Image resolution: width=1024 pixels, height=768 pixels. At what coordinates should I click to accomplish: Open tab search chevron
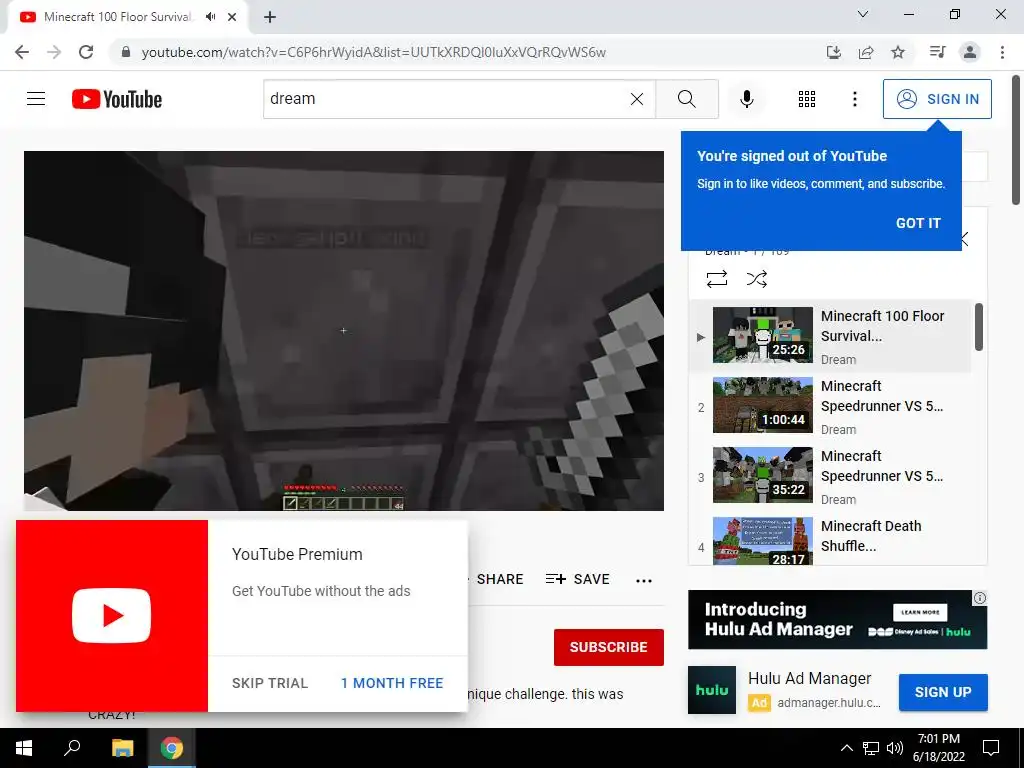(863, 14)
